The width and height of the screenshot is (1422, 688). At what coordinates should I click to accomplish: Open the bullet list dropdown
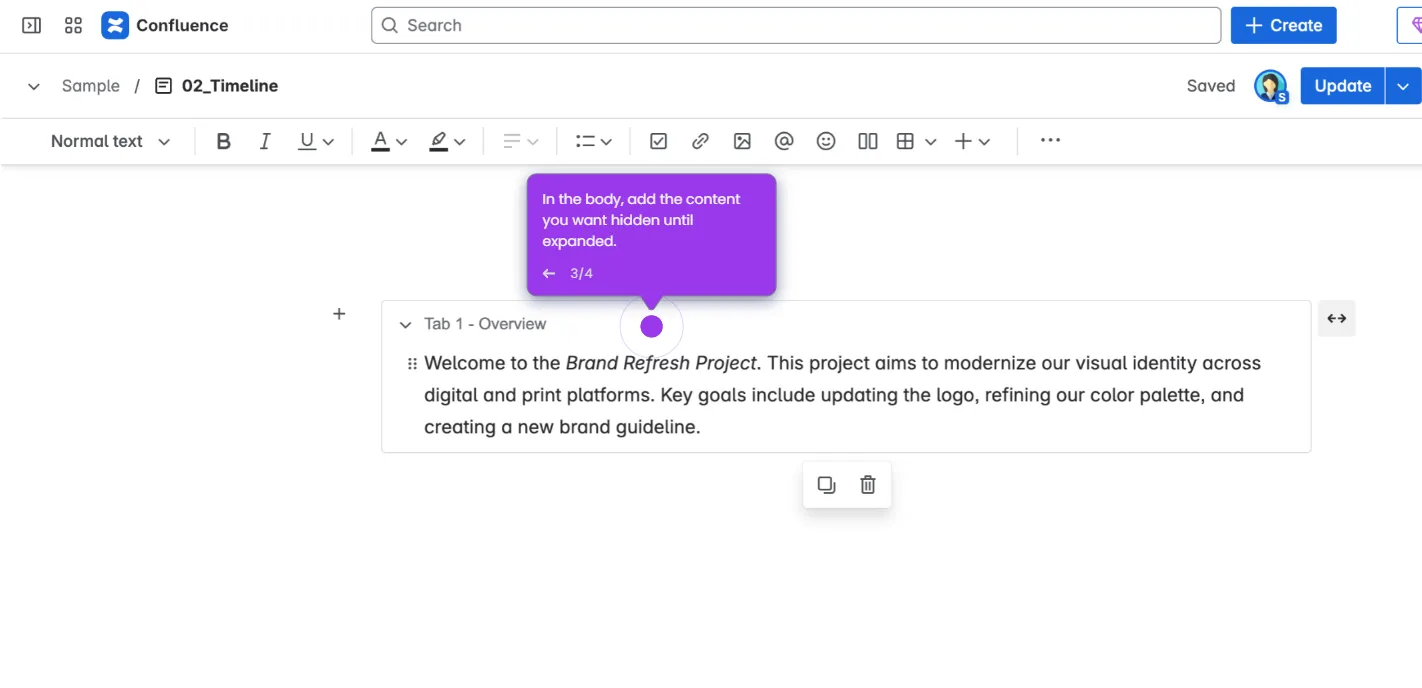pos(594,141)
